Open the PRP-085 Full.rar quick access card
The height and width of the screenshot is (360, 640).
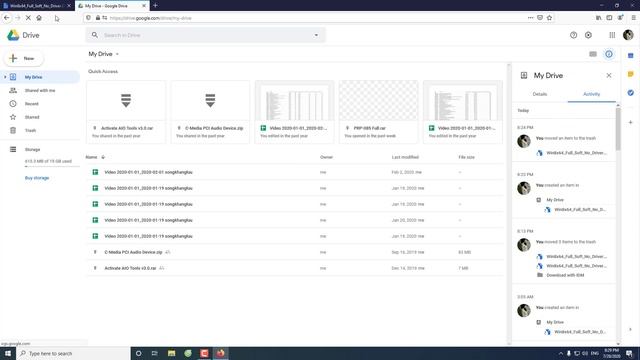(x=378, y=112)
